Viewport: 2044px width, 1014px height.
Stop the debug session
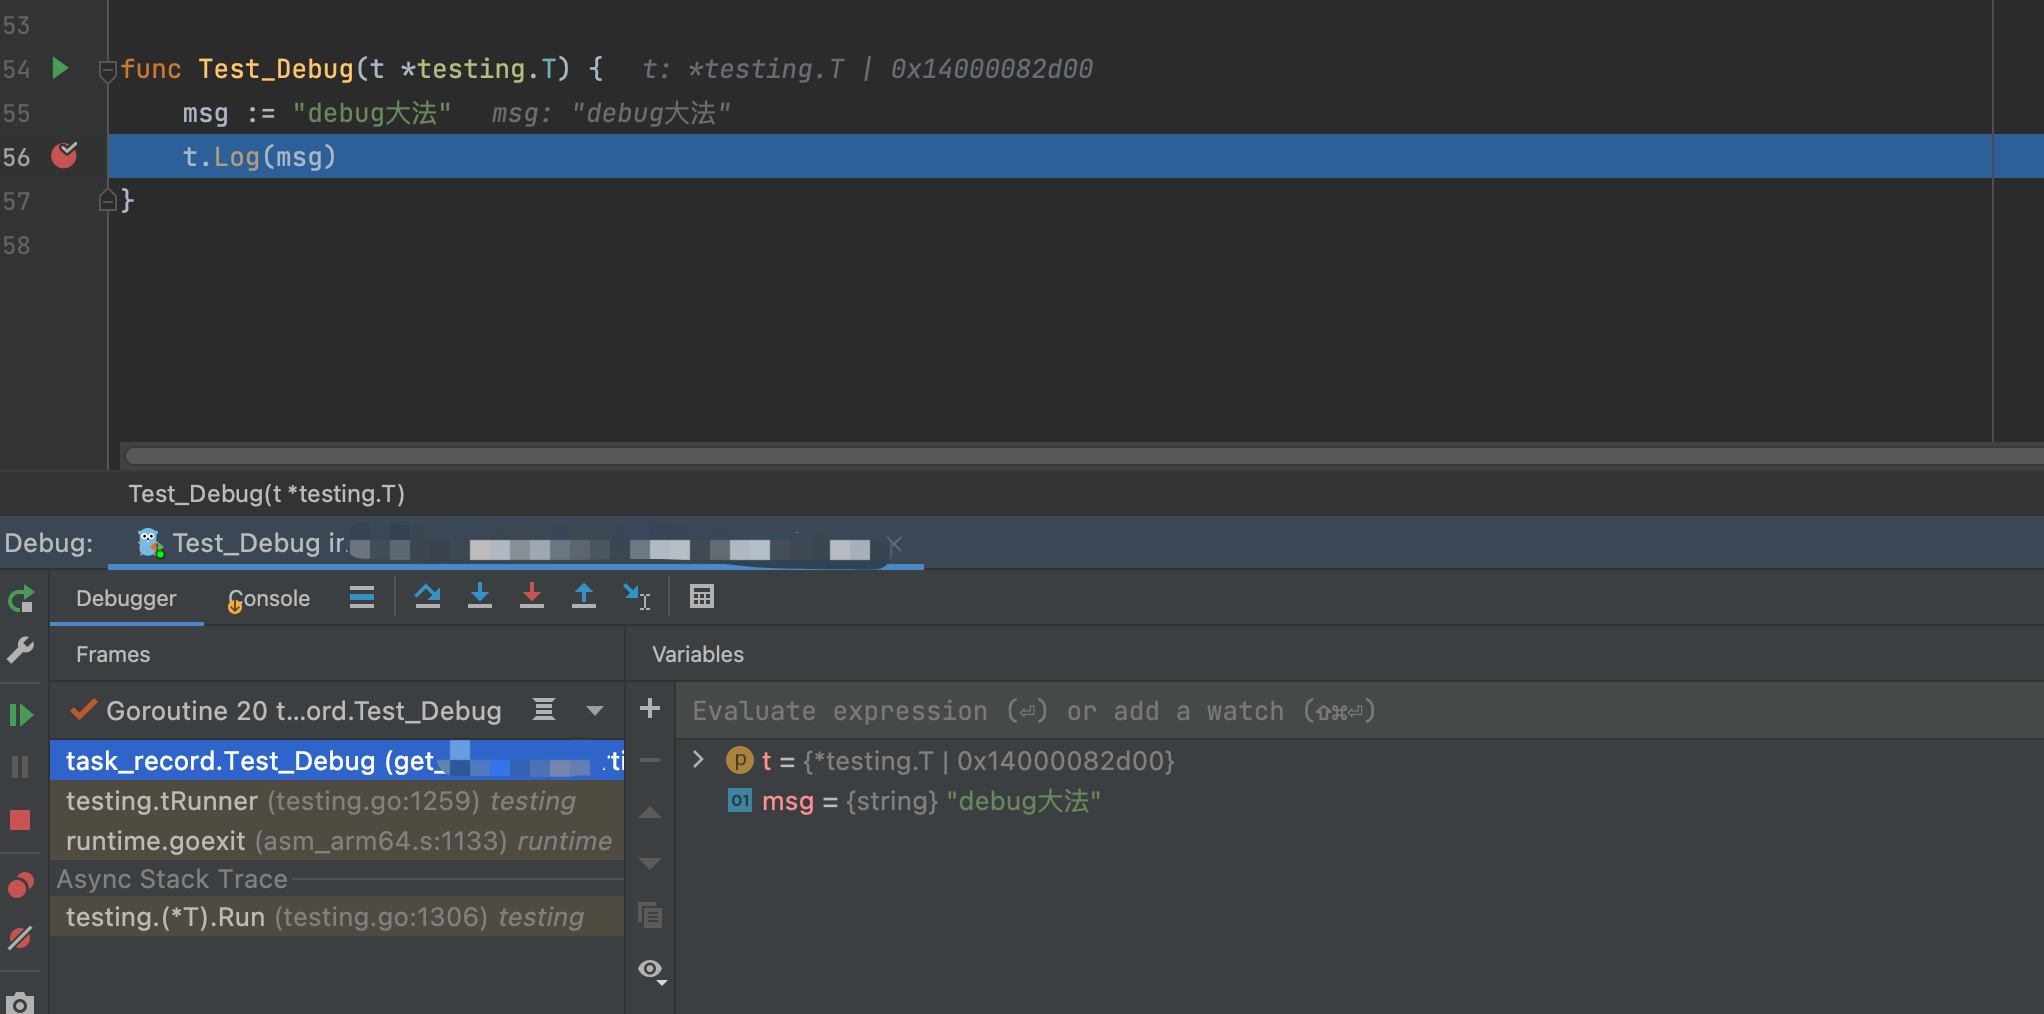[20, 820]
